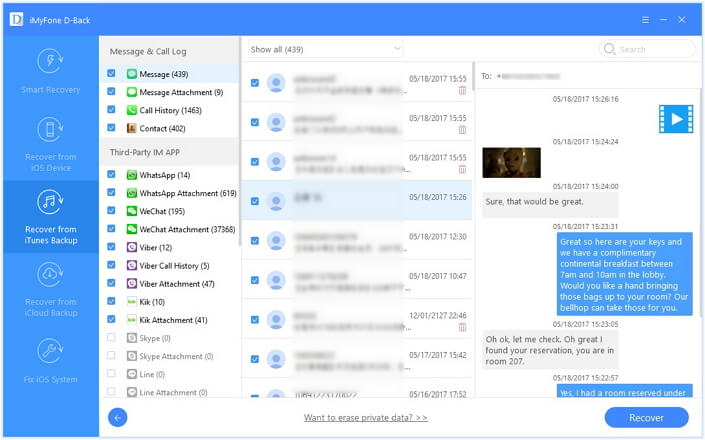Open 'Want to erase private data?' link
This screenshot has height=440, width=705.
pyautogui.click(x=365, y=417)
